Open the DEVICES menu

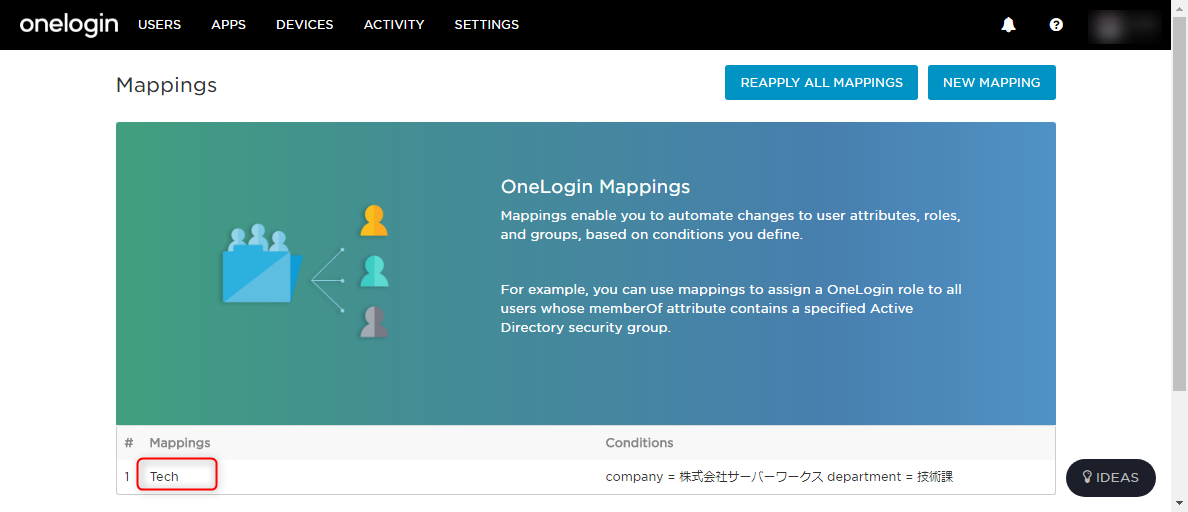tap(305, 24)
